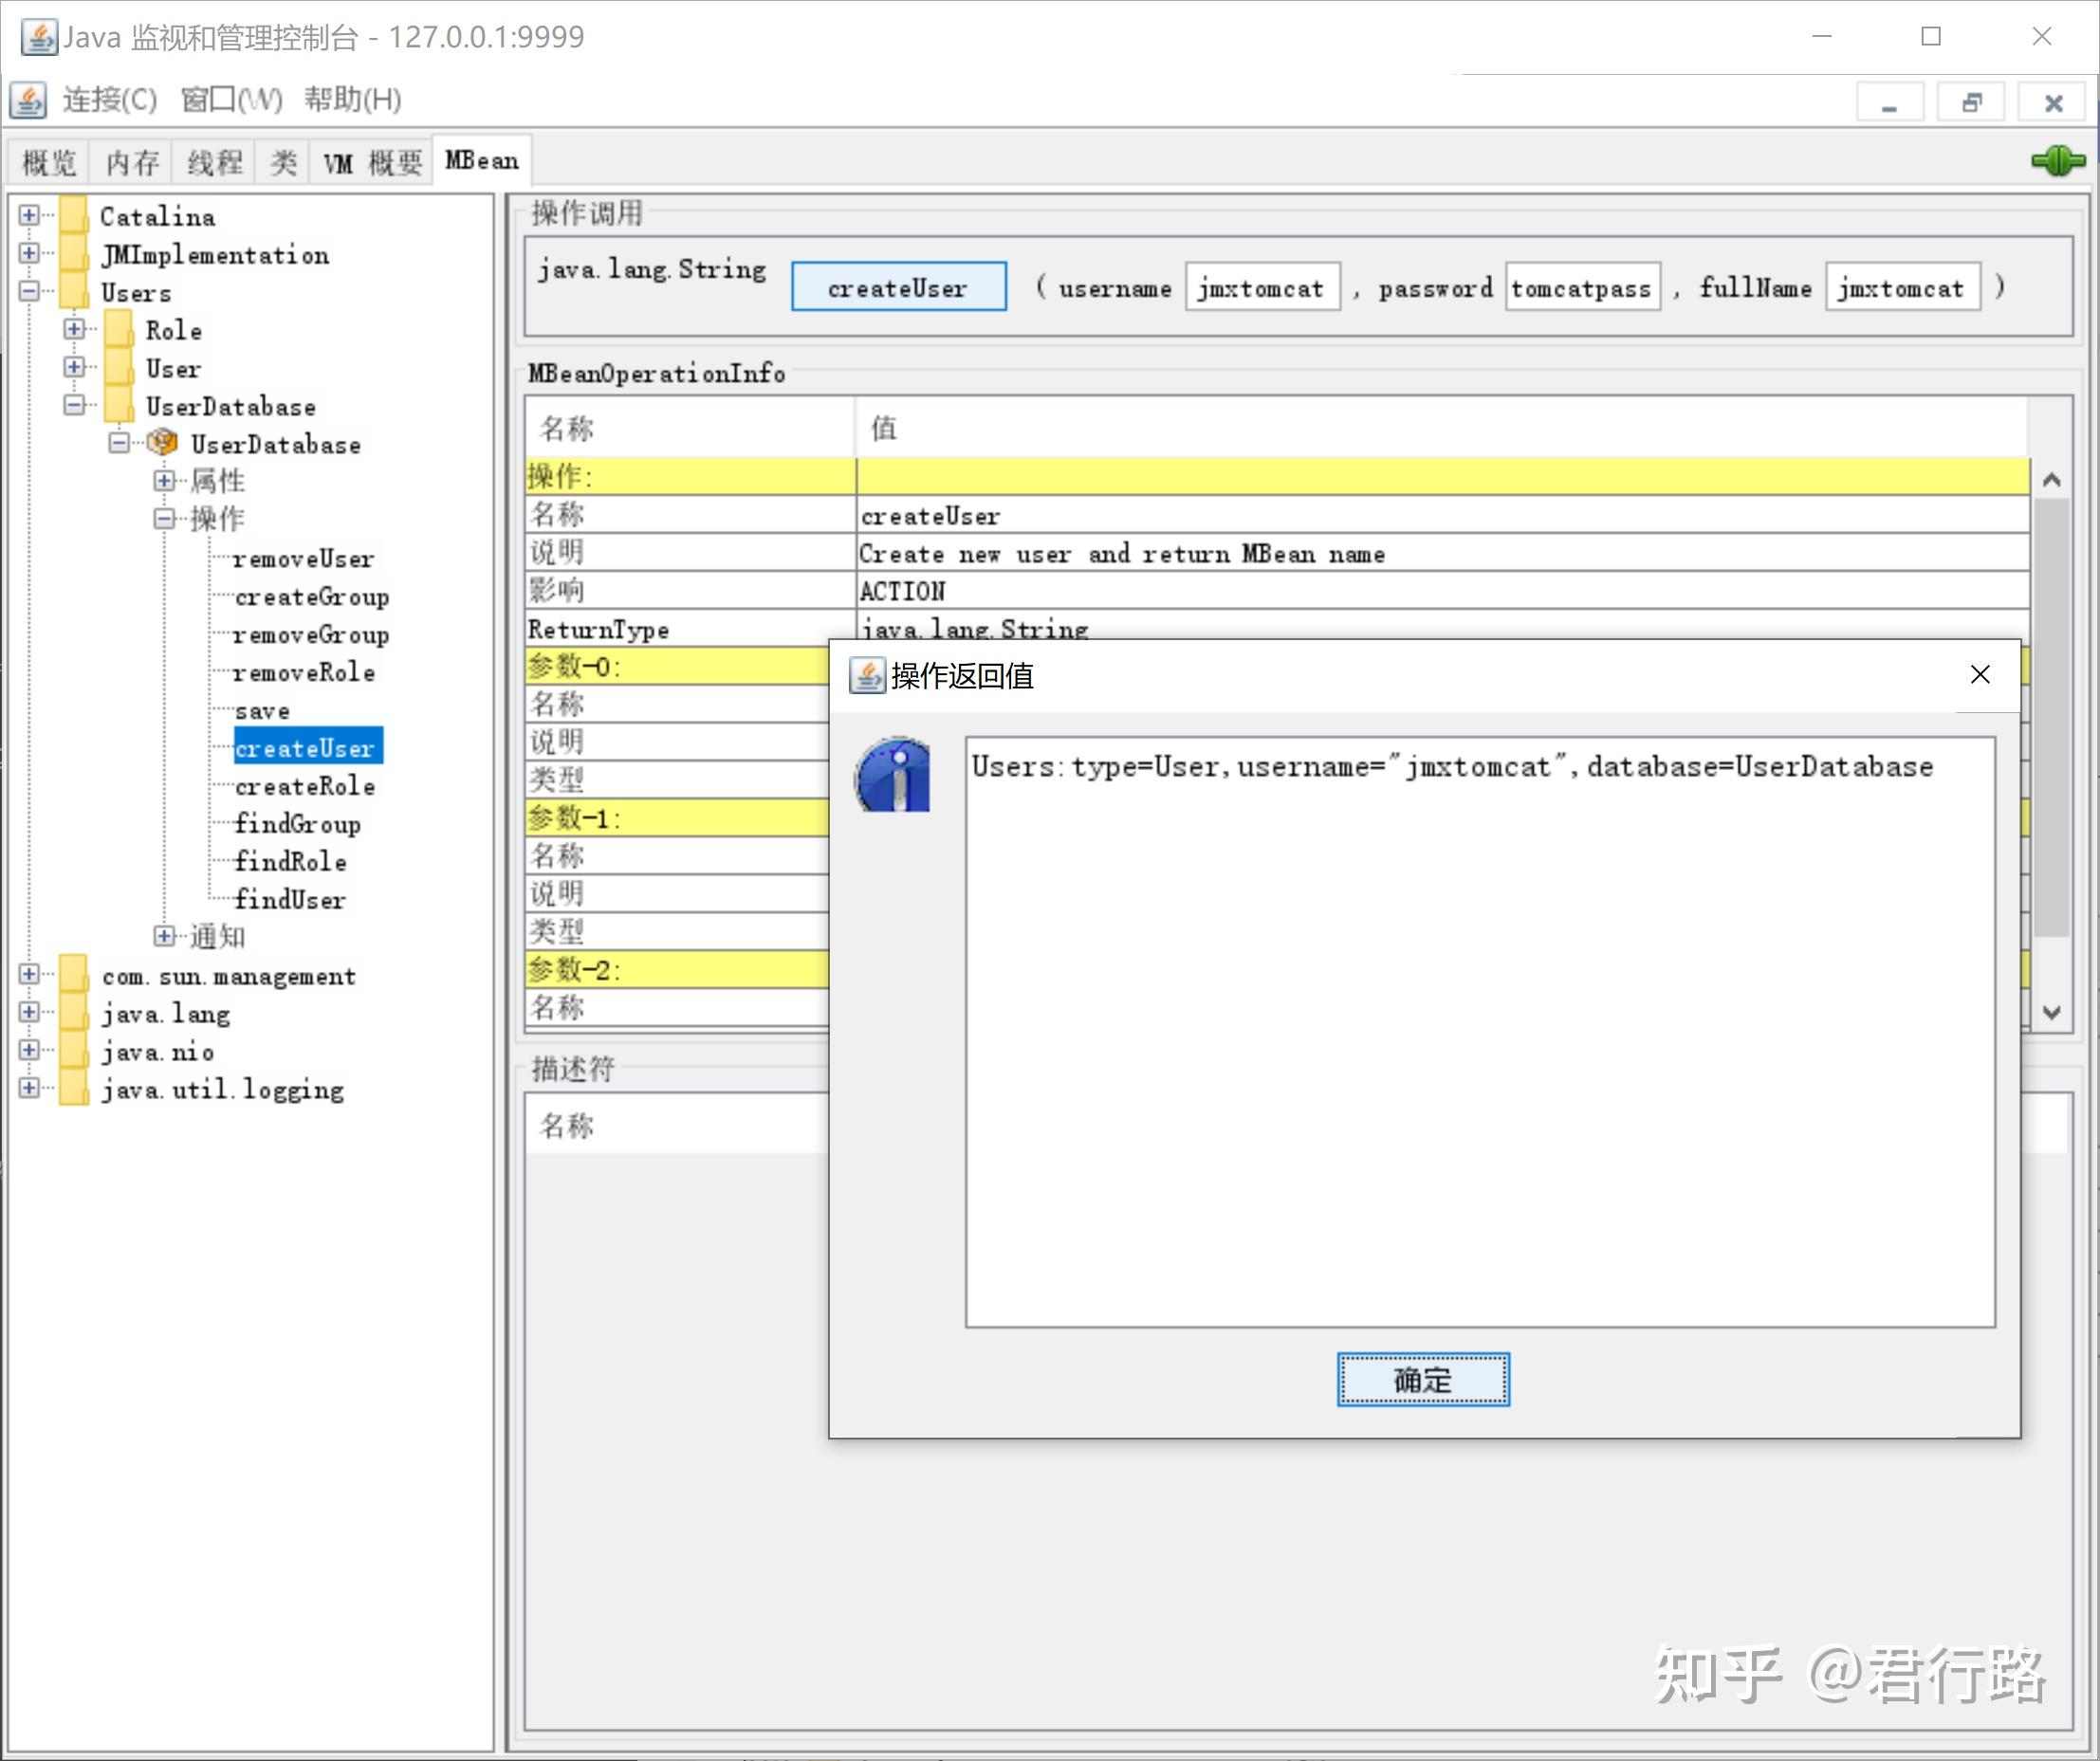
Task: Click the info icon in the return value dialog
Action: point(893,775)
